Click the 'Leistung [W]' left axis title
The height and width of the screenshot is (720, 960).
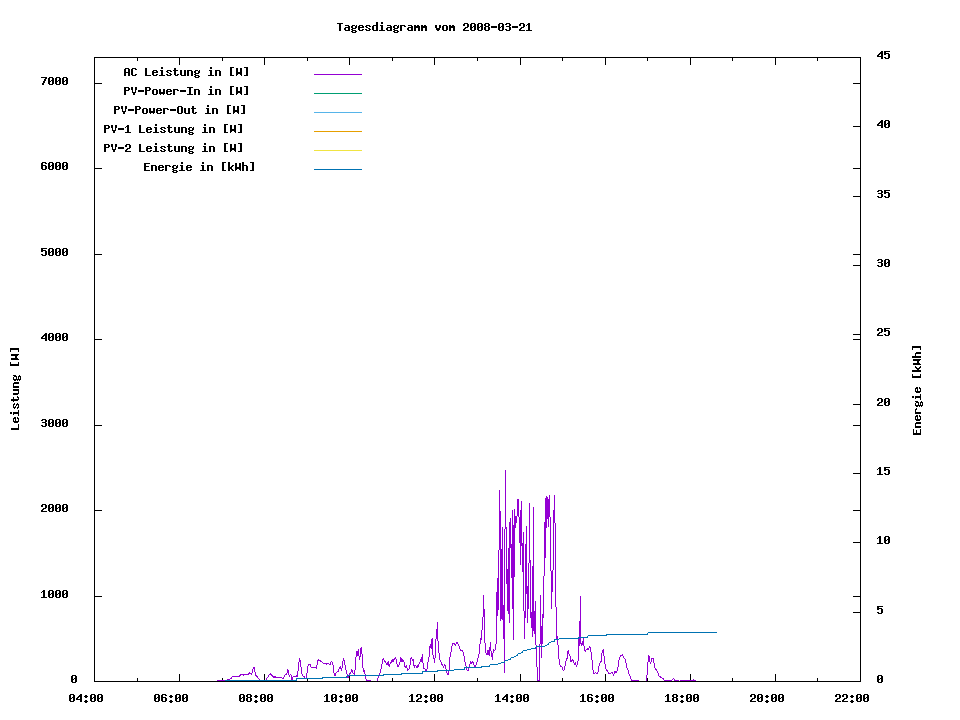[x=15, y=389]
